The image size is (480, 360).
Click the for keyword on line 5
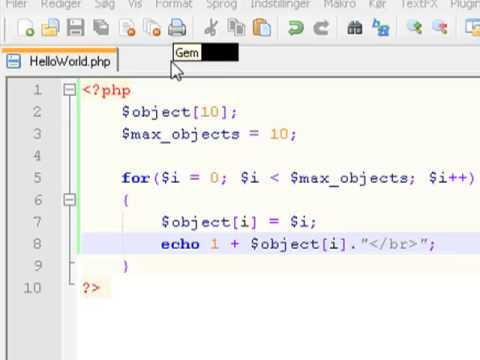(x=135, y=178)
